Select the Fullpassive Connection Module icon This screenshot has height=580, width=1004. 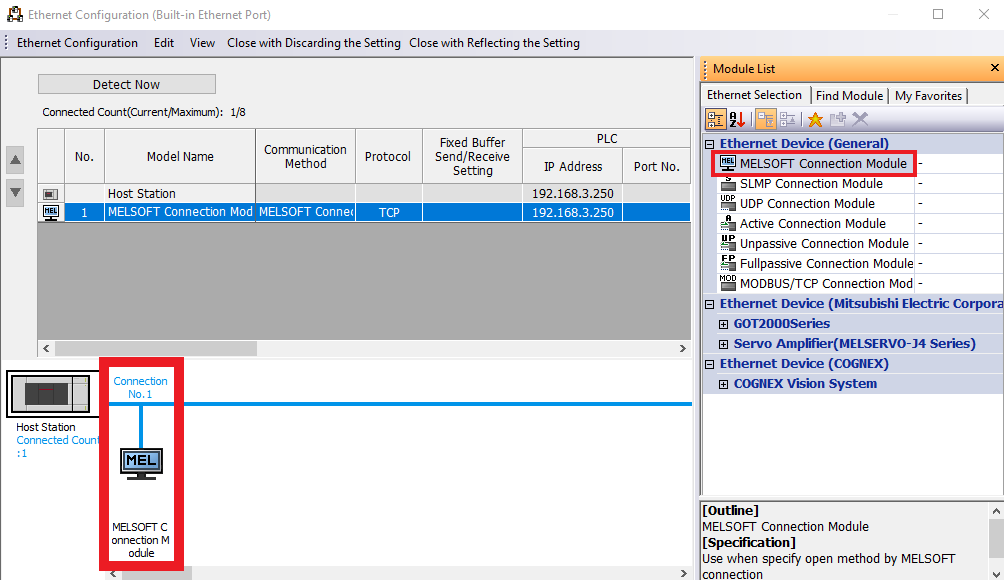coord(728,263)
